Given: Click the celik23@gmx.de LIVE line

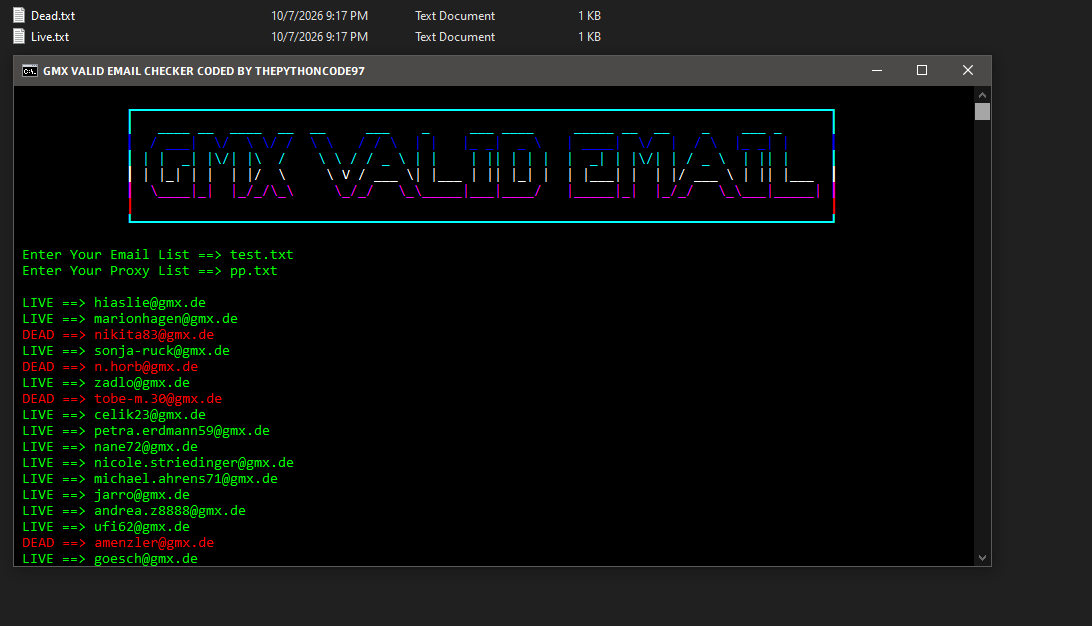Looking at the screenshot, I should click(x=114, y=414).
